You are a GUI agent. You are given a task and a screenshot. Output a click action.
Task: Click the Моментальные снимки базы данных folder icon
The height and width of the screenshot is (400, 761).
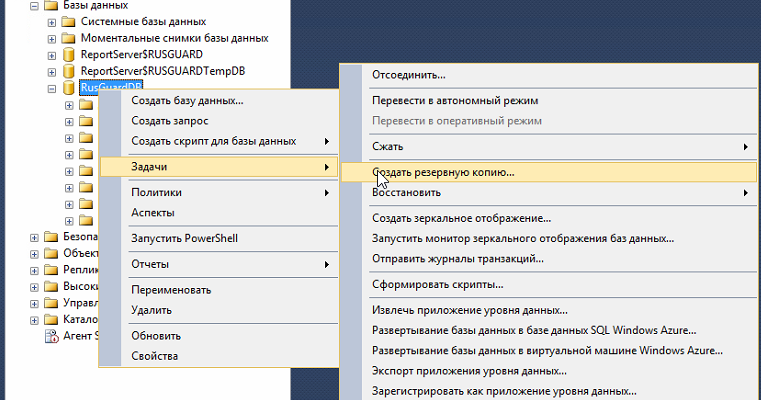click(69, 38)
